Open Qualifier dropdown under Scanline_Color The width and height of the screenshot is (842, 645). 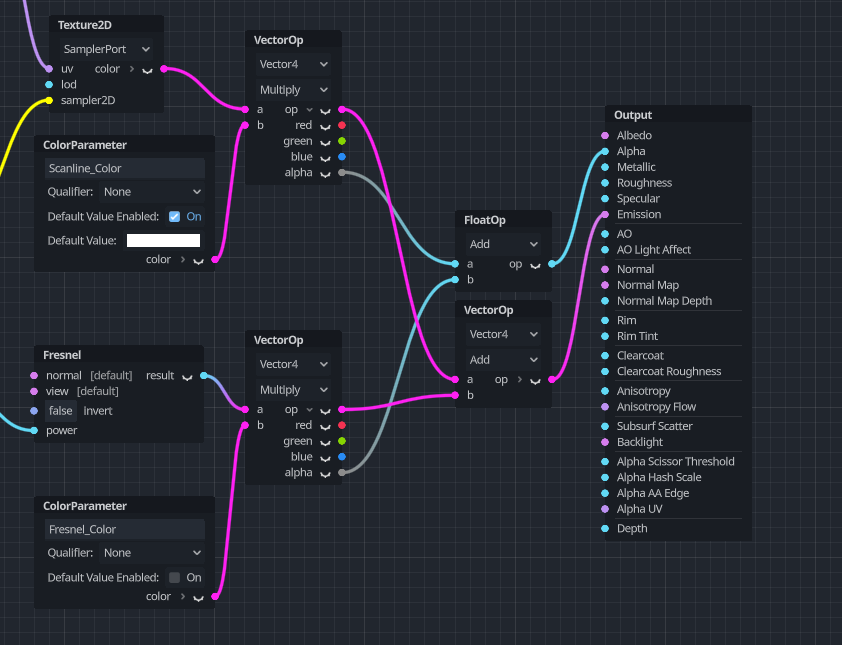pyautogui.click(x=152, y=192)
